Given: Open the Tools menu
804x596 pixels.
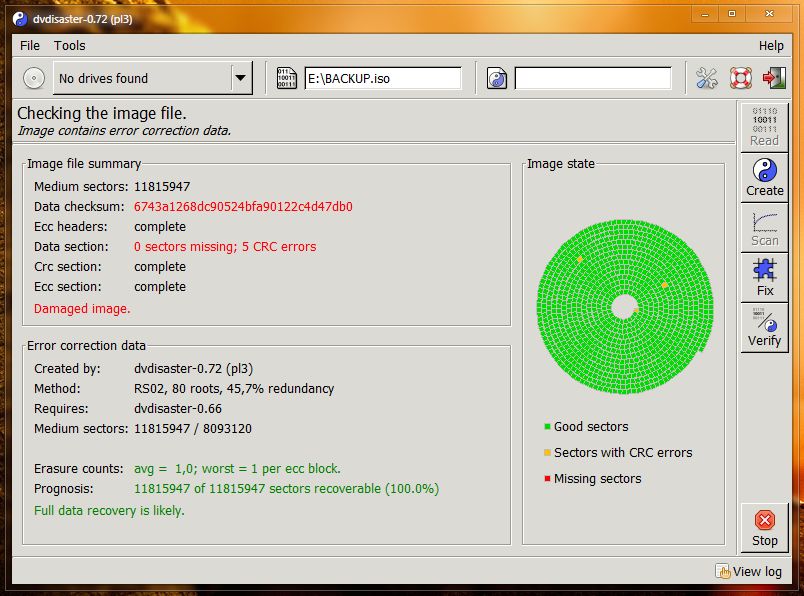Looking at the screenshot, I should click(70, 46).
